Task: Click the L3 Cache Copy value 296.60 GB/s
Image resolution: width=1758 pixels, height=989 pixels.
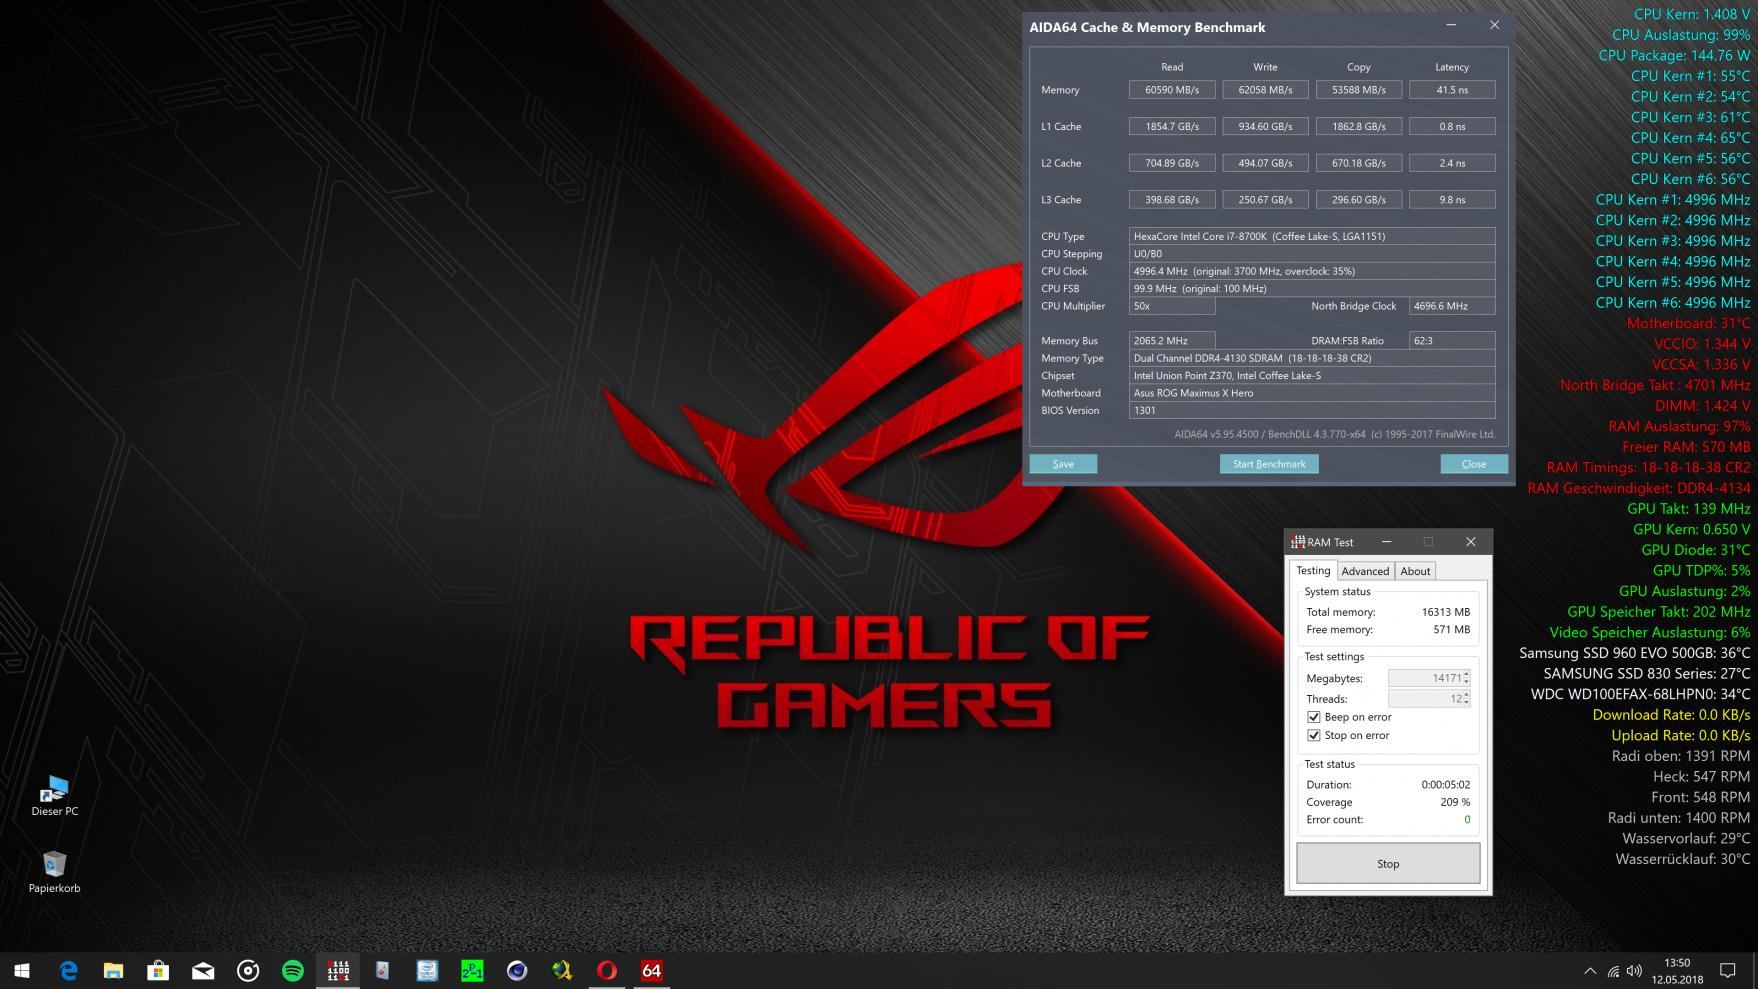Action: click(x=1359, y=200)
